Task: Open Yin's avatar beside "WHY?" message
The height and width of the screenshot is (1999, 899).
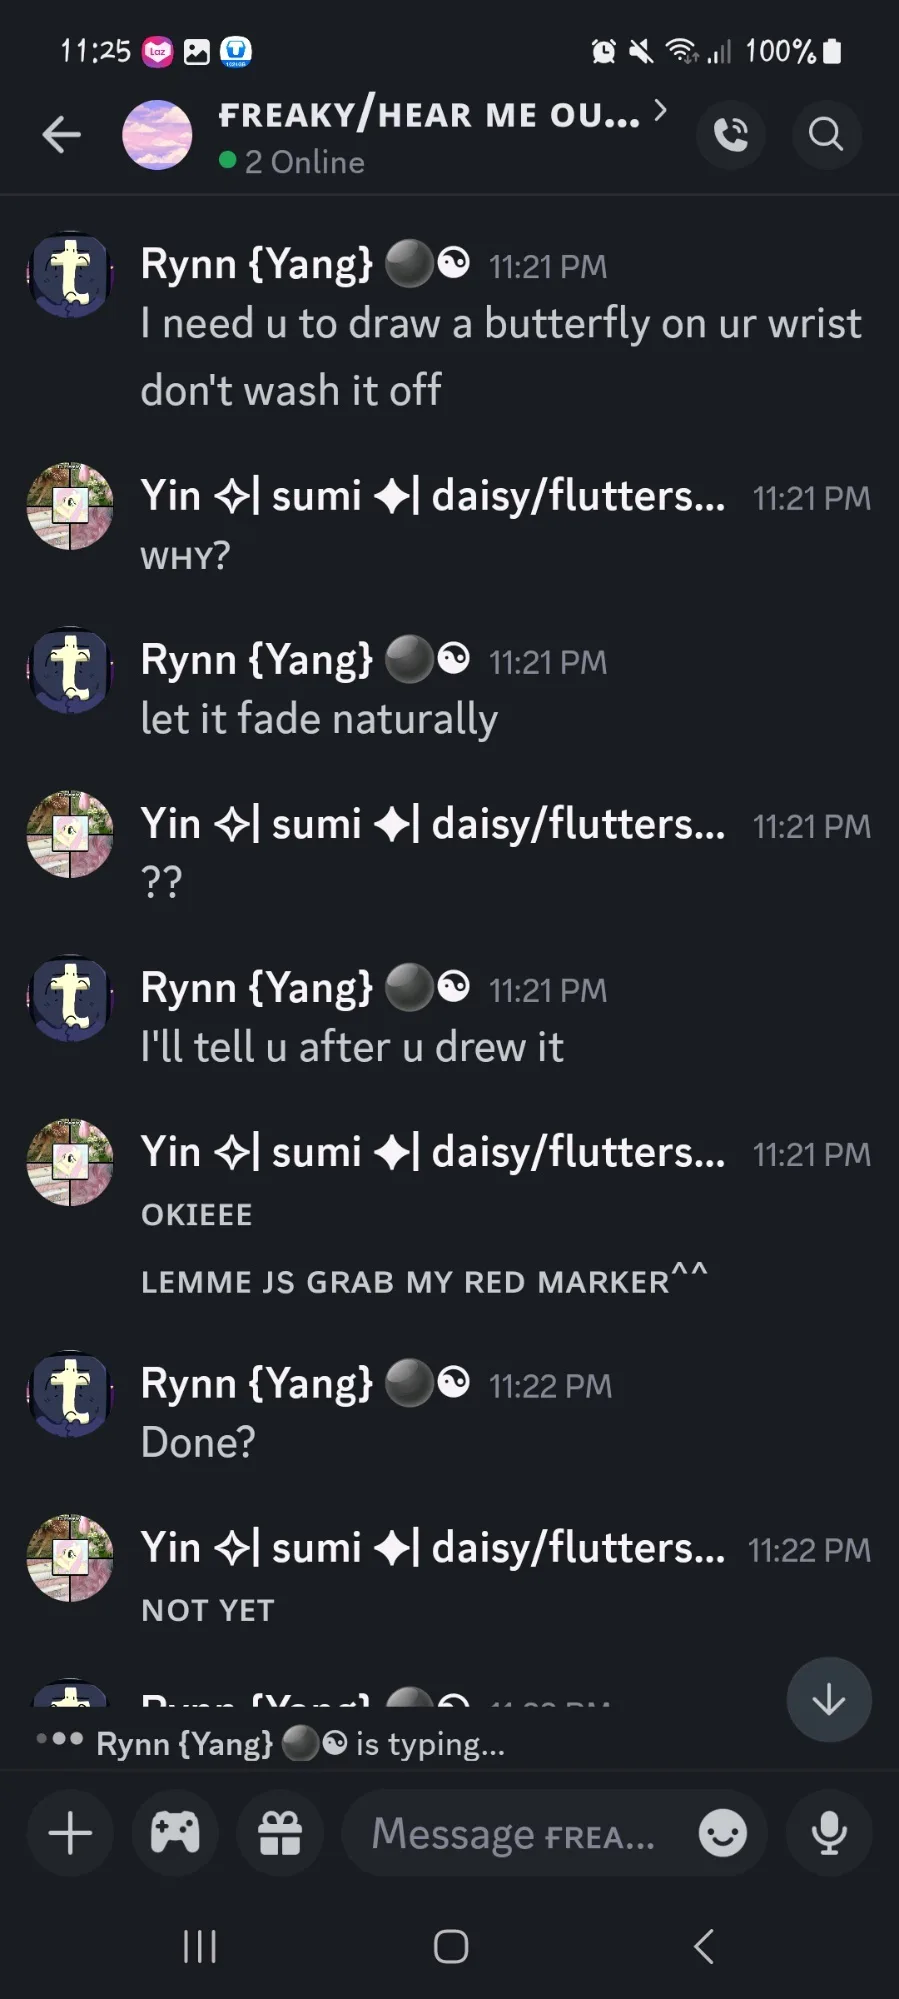Action: [70, 506]
